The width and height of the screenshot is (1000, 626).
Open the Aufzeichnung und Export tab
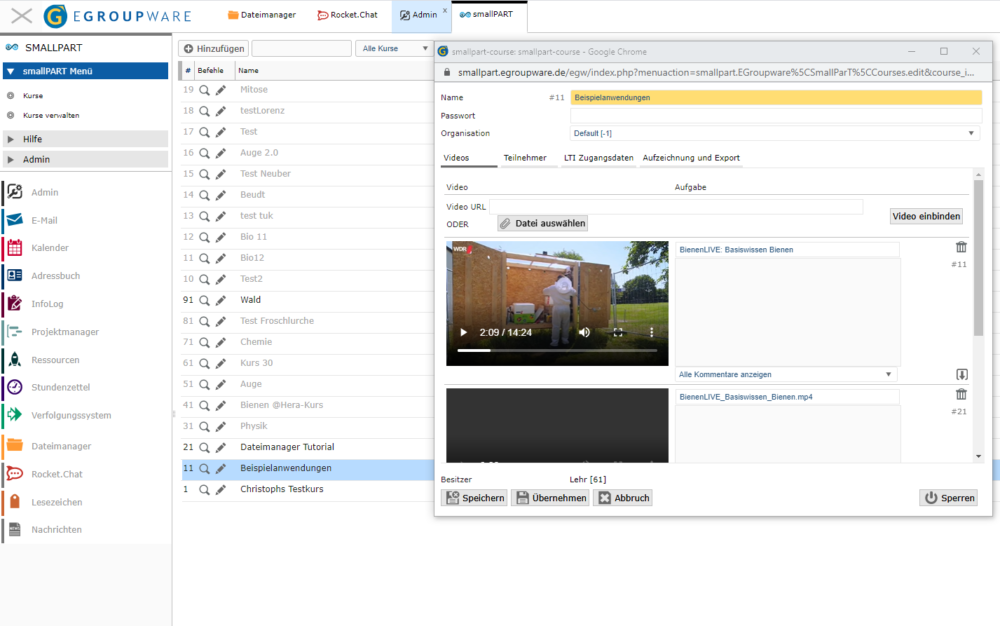pyautogui.click(x=690, y=158)
